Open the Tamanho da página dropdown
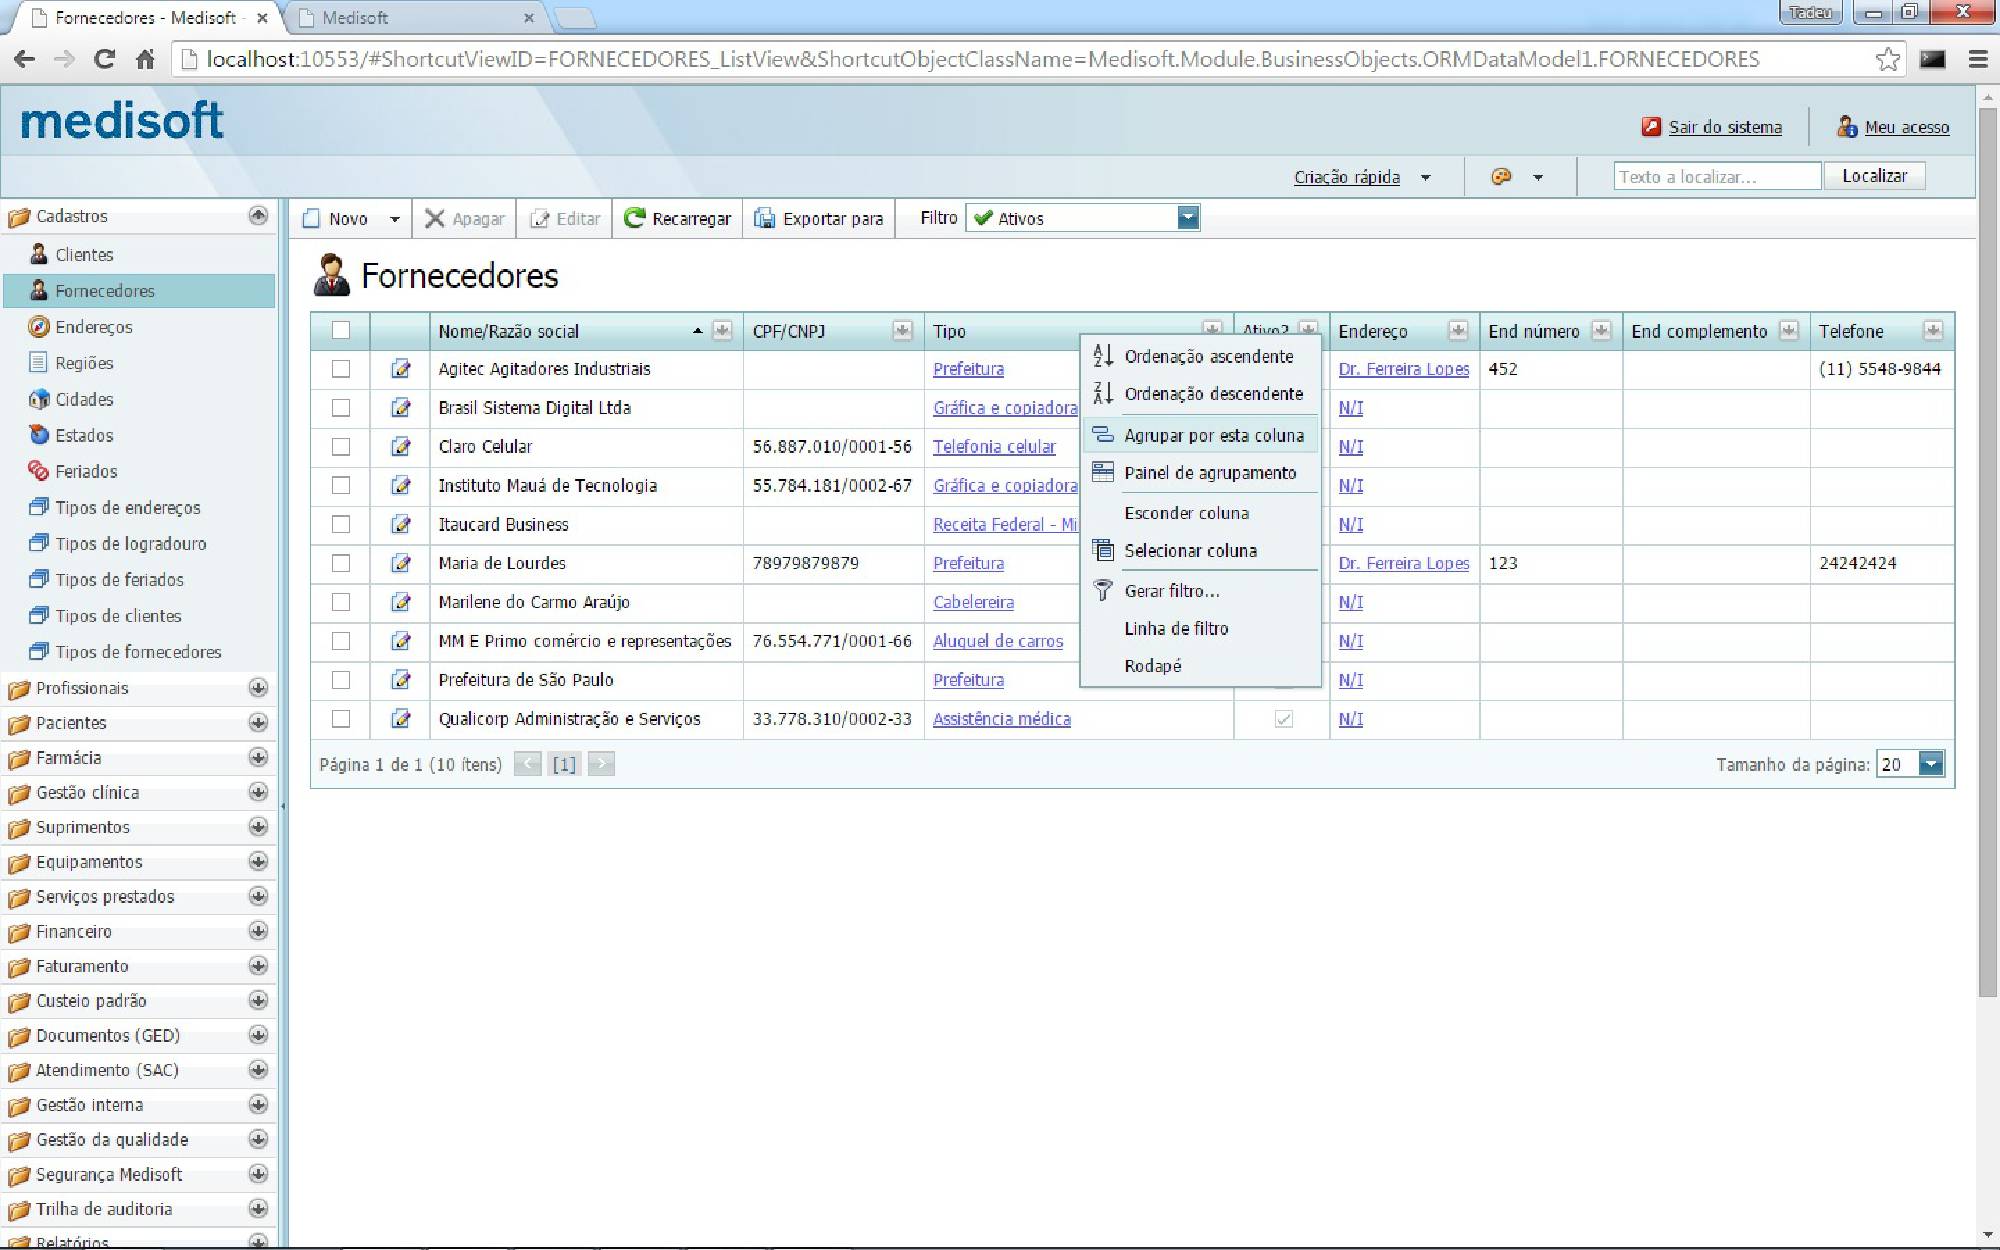This screenshot has height=1250, width=2000. click(x=1931, y=764)
